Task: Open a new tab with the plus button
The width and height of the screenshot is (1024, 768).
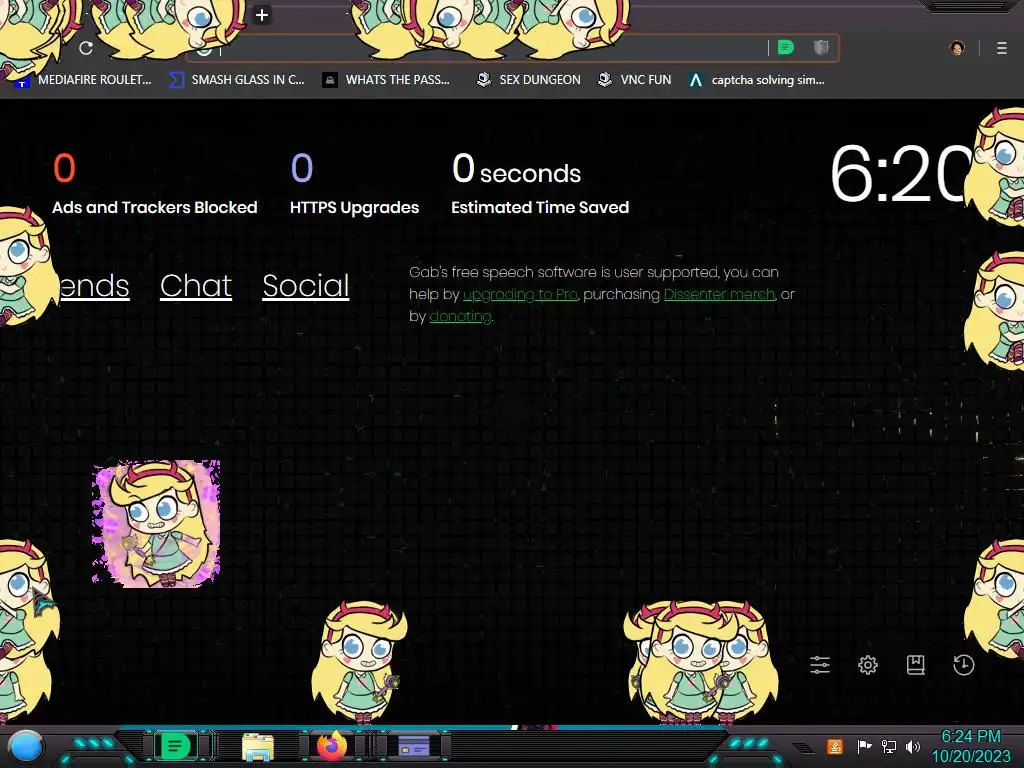Action: point(262,15)
